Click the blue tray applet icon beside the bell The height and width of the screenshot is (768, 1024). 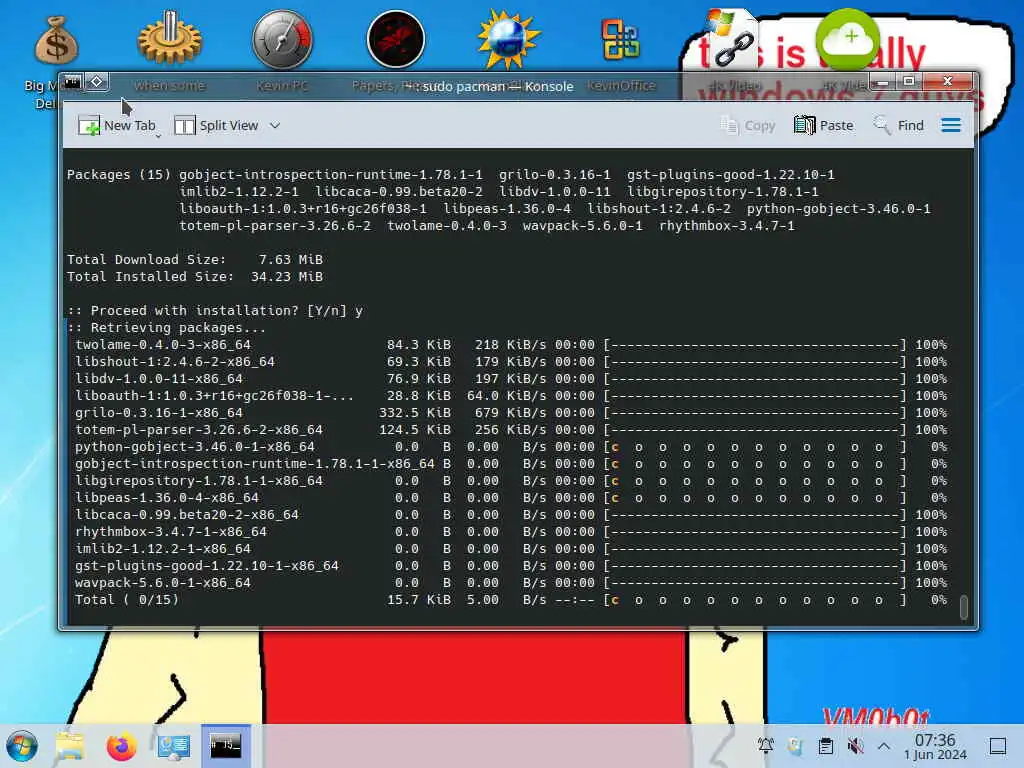click(x=795, y=745)
